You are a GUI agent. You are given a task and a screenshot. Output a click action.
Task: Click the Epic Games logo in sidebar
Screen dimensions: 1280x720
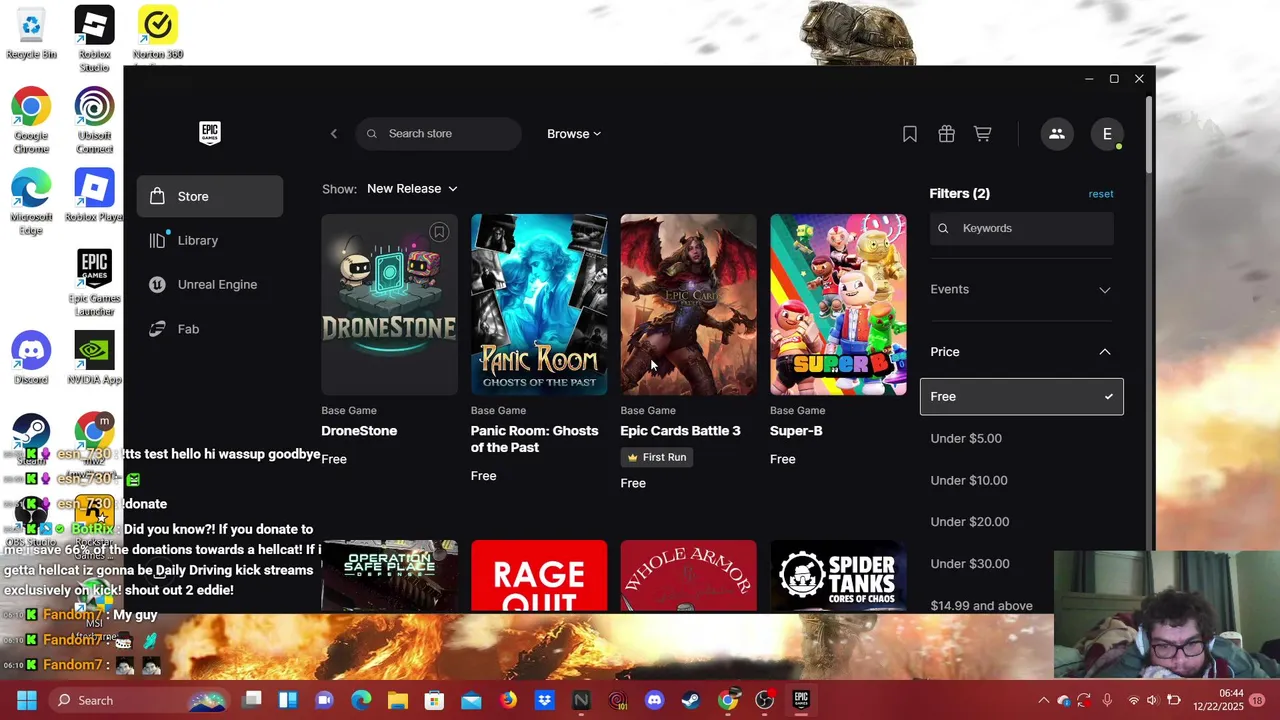[x=209, y=133]
